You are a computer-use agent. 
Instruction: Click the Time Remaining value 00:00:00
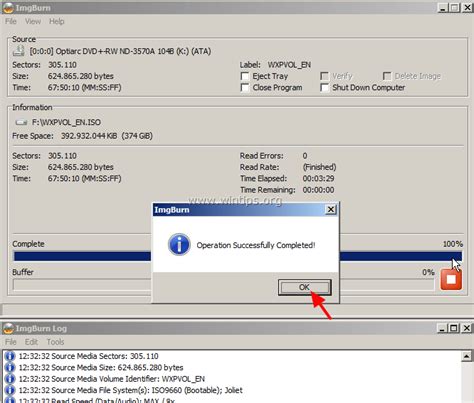318,190
